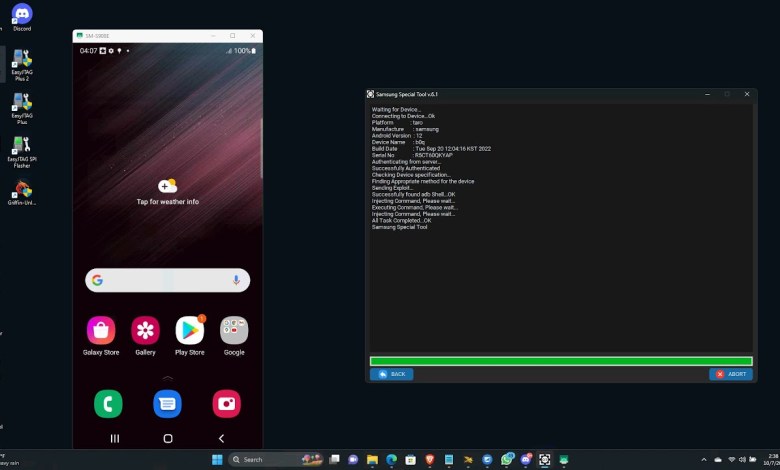Viewport: 780px width, 470px height.
Task: Click the ABORT button
Action: [x=731, y=374]
